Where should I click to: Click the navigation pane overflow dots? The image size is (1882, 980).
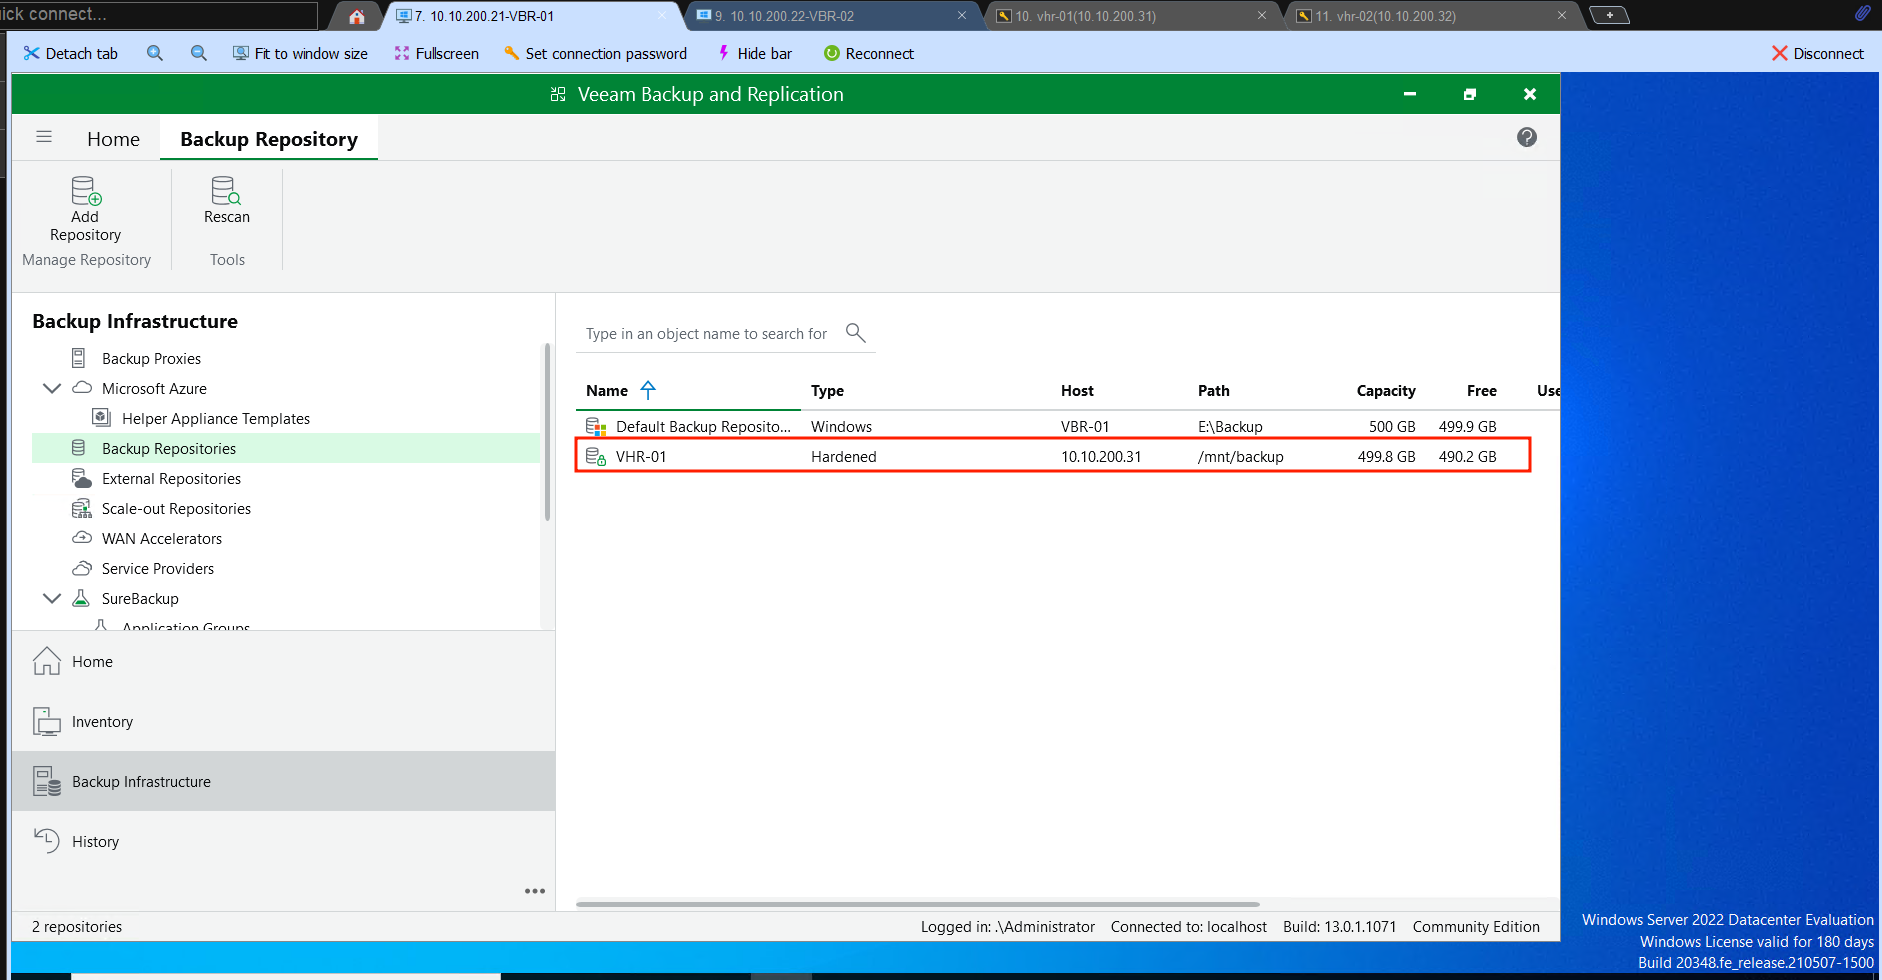tap(535, 891)
